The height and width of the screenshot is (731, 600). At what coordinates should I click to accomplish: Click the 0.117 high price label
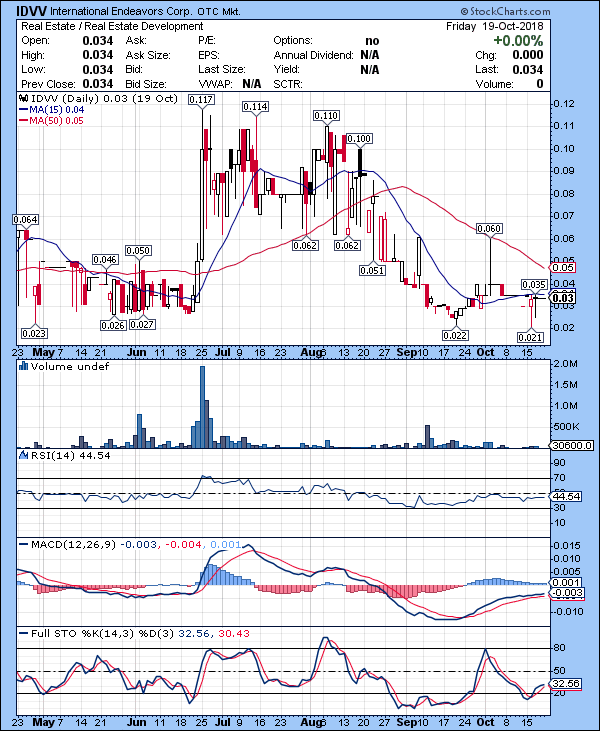pyautogui.click(x=201, y=99)
